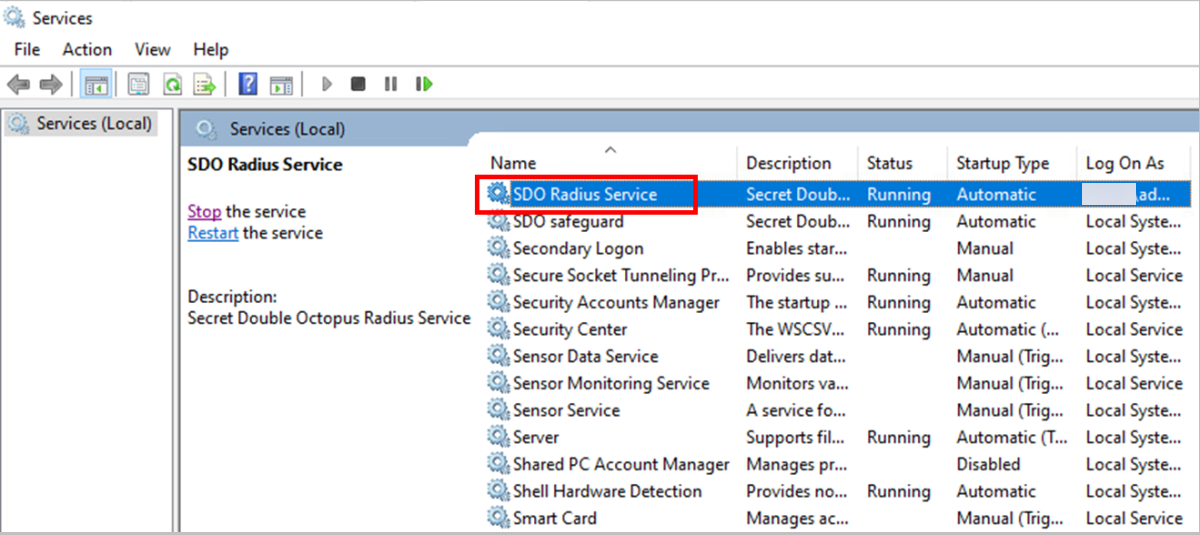Screen dimensions: 1200x535
Task: Click the Stop the service link
Action: tap(204, 212)
